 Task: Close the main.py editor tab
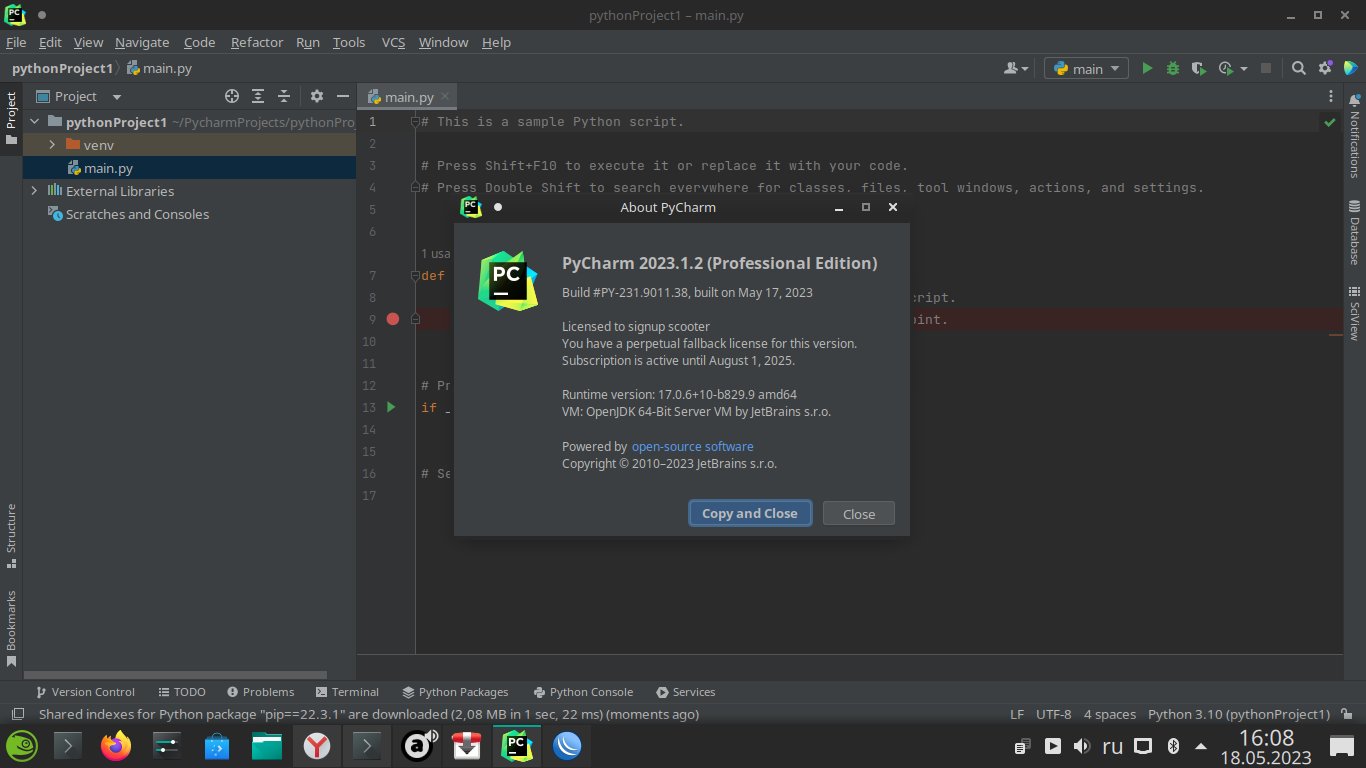point(446,96)
